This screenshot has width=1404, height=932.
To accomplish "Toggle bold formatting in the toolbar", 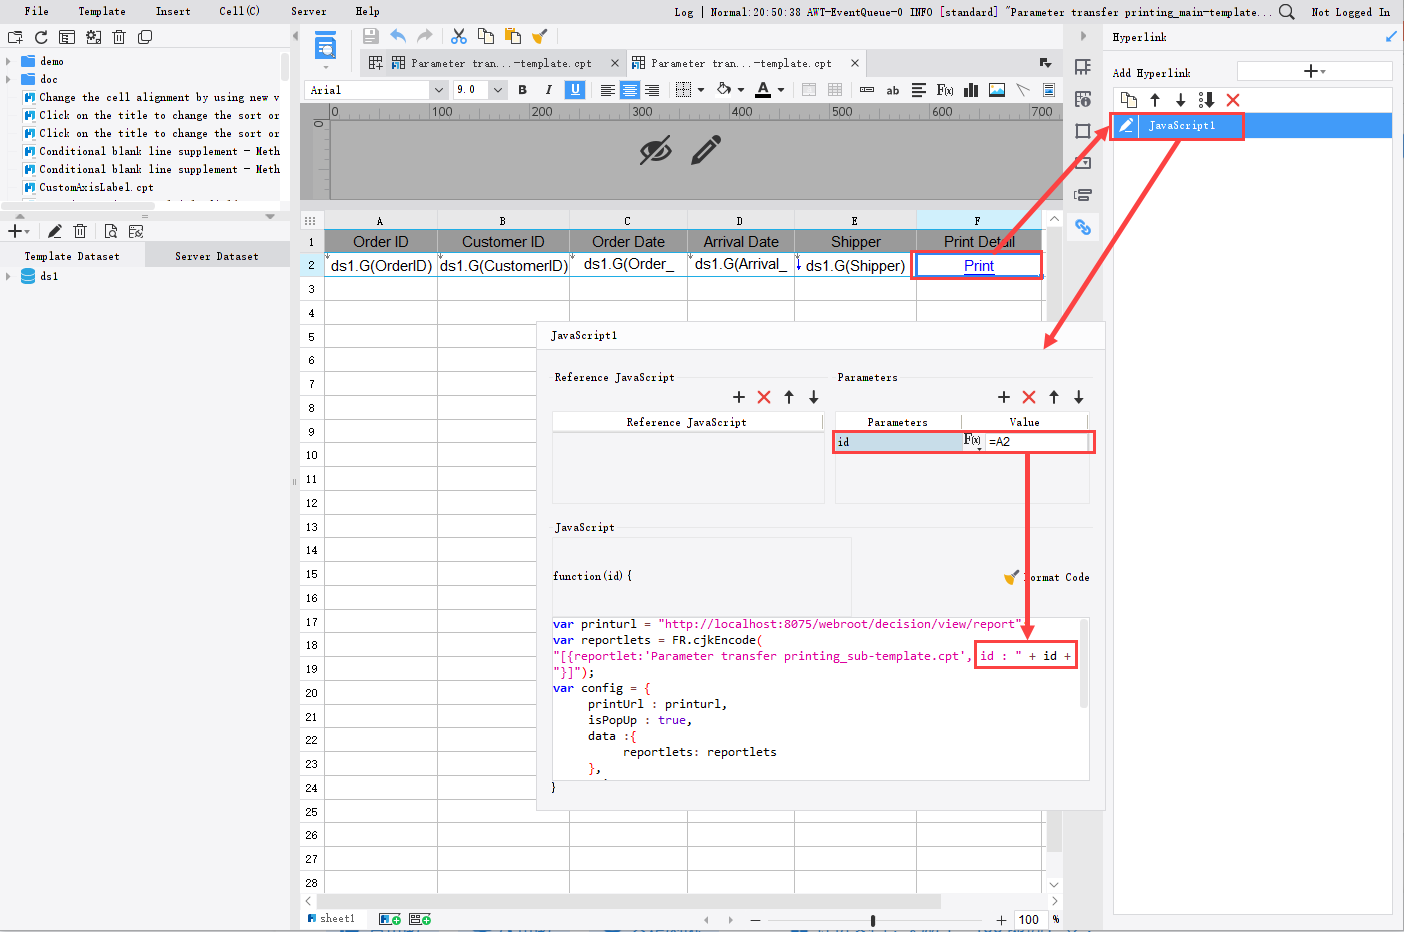I will pos(522,89).
